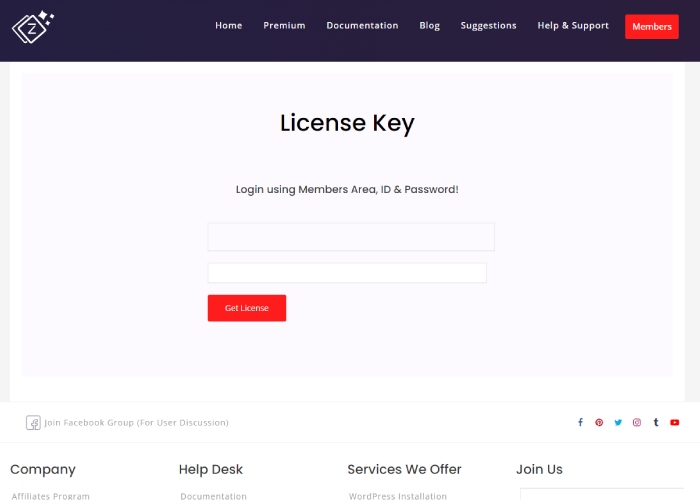The height and width of the screenshot is (500, 700).
Task: Open the Tumblr social icon
Action: 656,422
